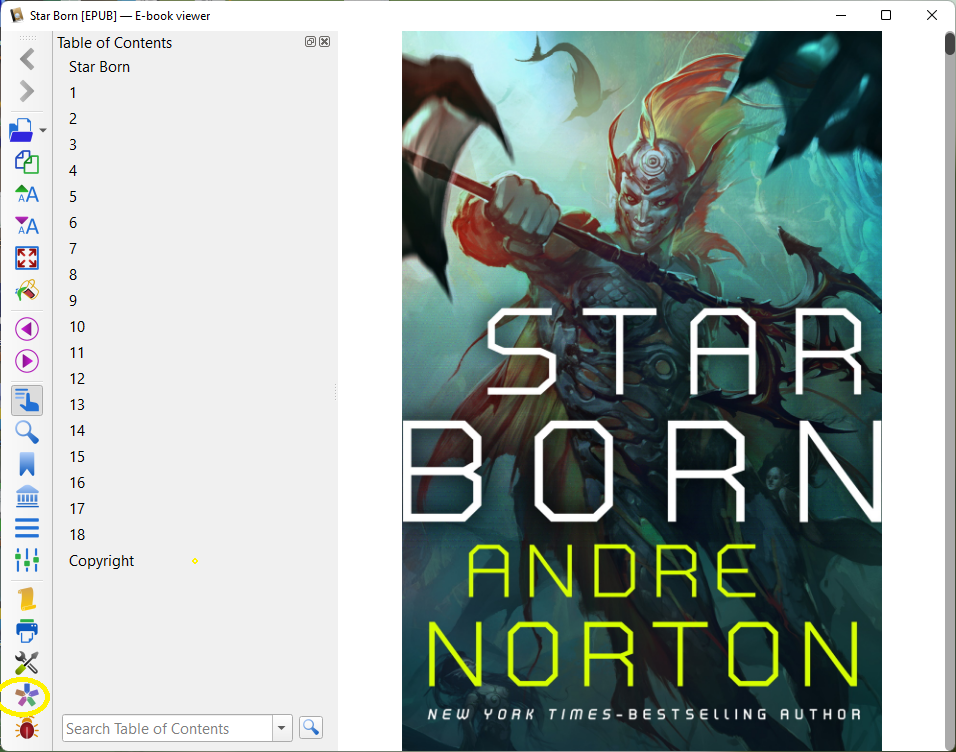Open the bookmarks icon

click(x=27, y=464)
